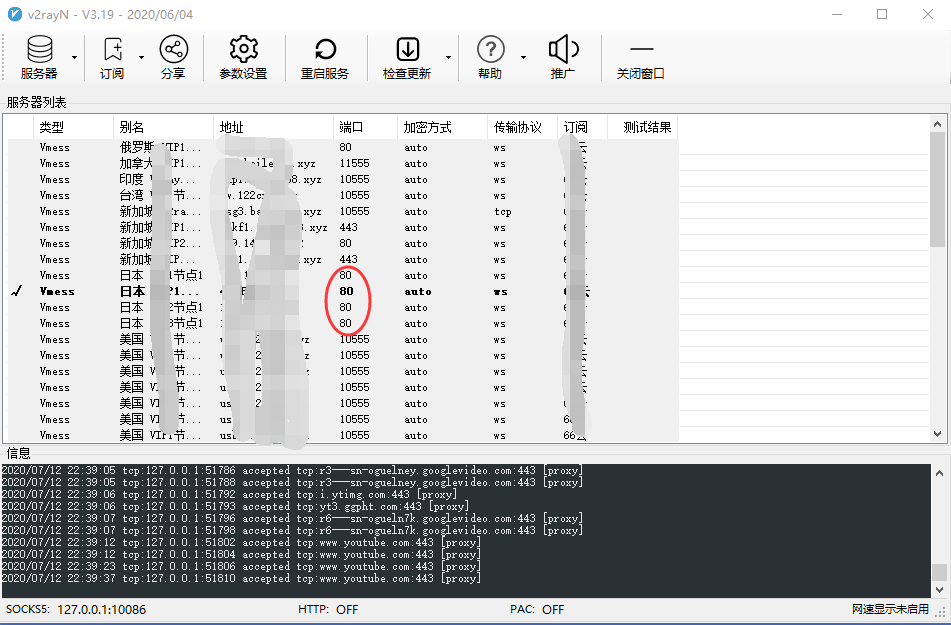Sort by 加密方式 column header

(442, 127)
